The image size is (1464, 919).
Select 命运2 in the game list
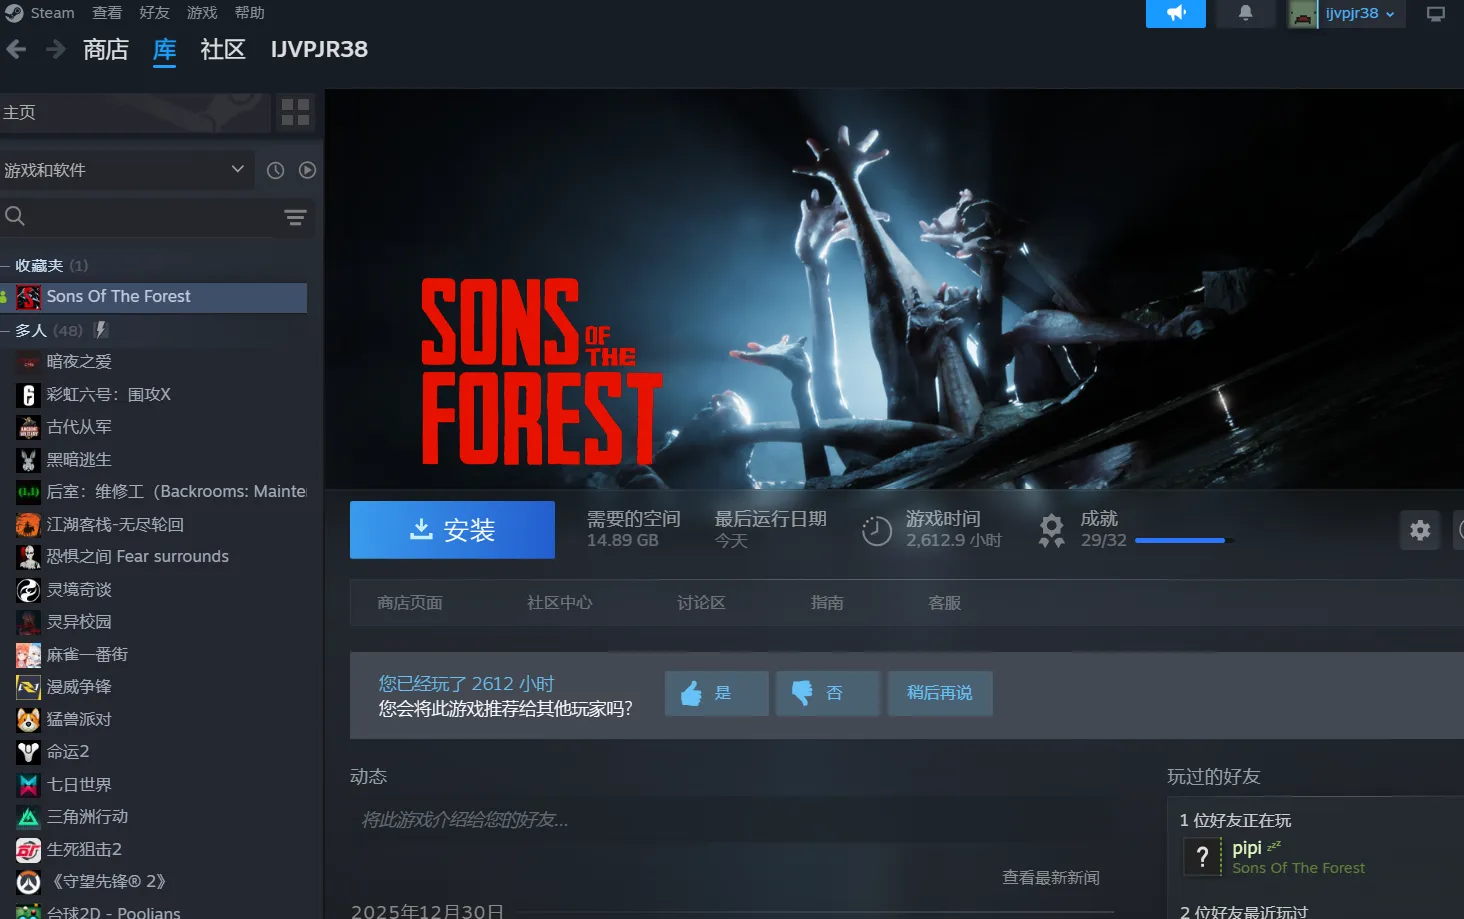click(x=68, y=752)
